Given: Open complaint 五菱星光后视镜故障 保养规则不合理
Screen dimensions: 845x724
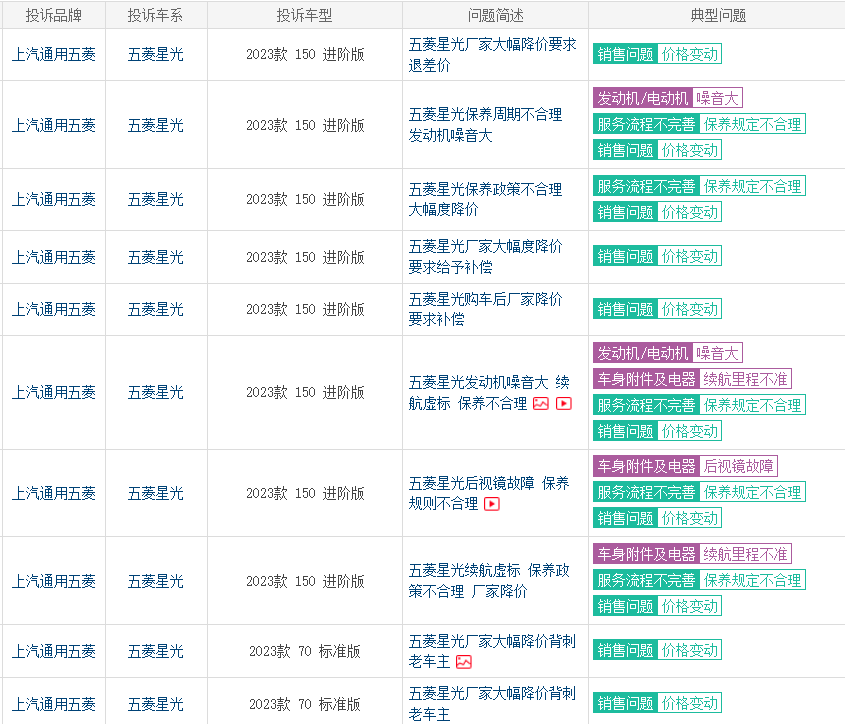Looking at the screenshot, I should [489, 493].
